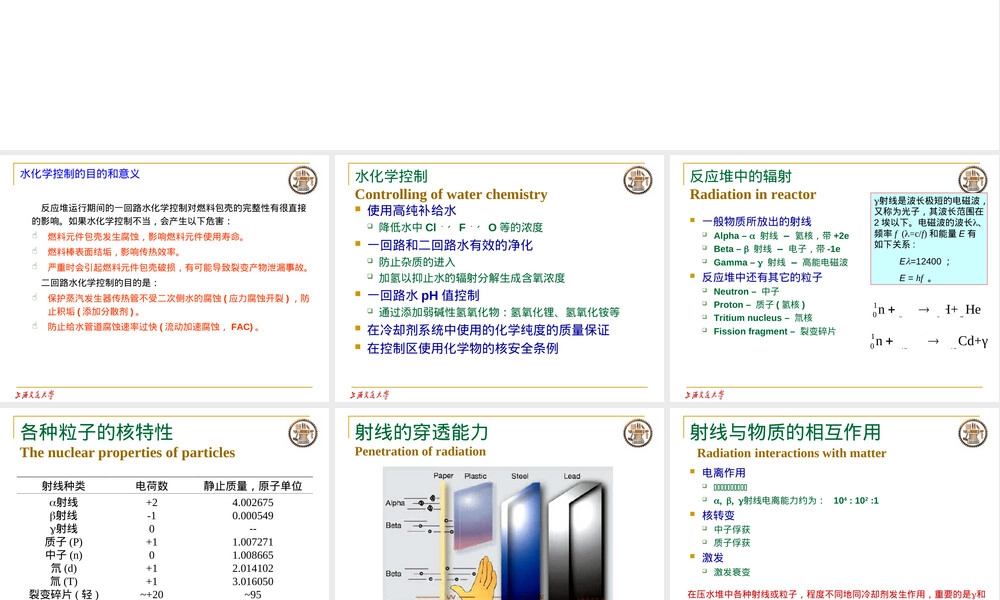Click the emblem on the Radiation interactions slide
This screenshot has width=1000, height=600.
[x=973, y=434]
